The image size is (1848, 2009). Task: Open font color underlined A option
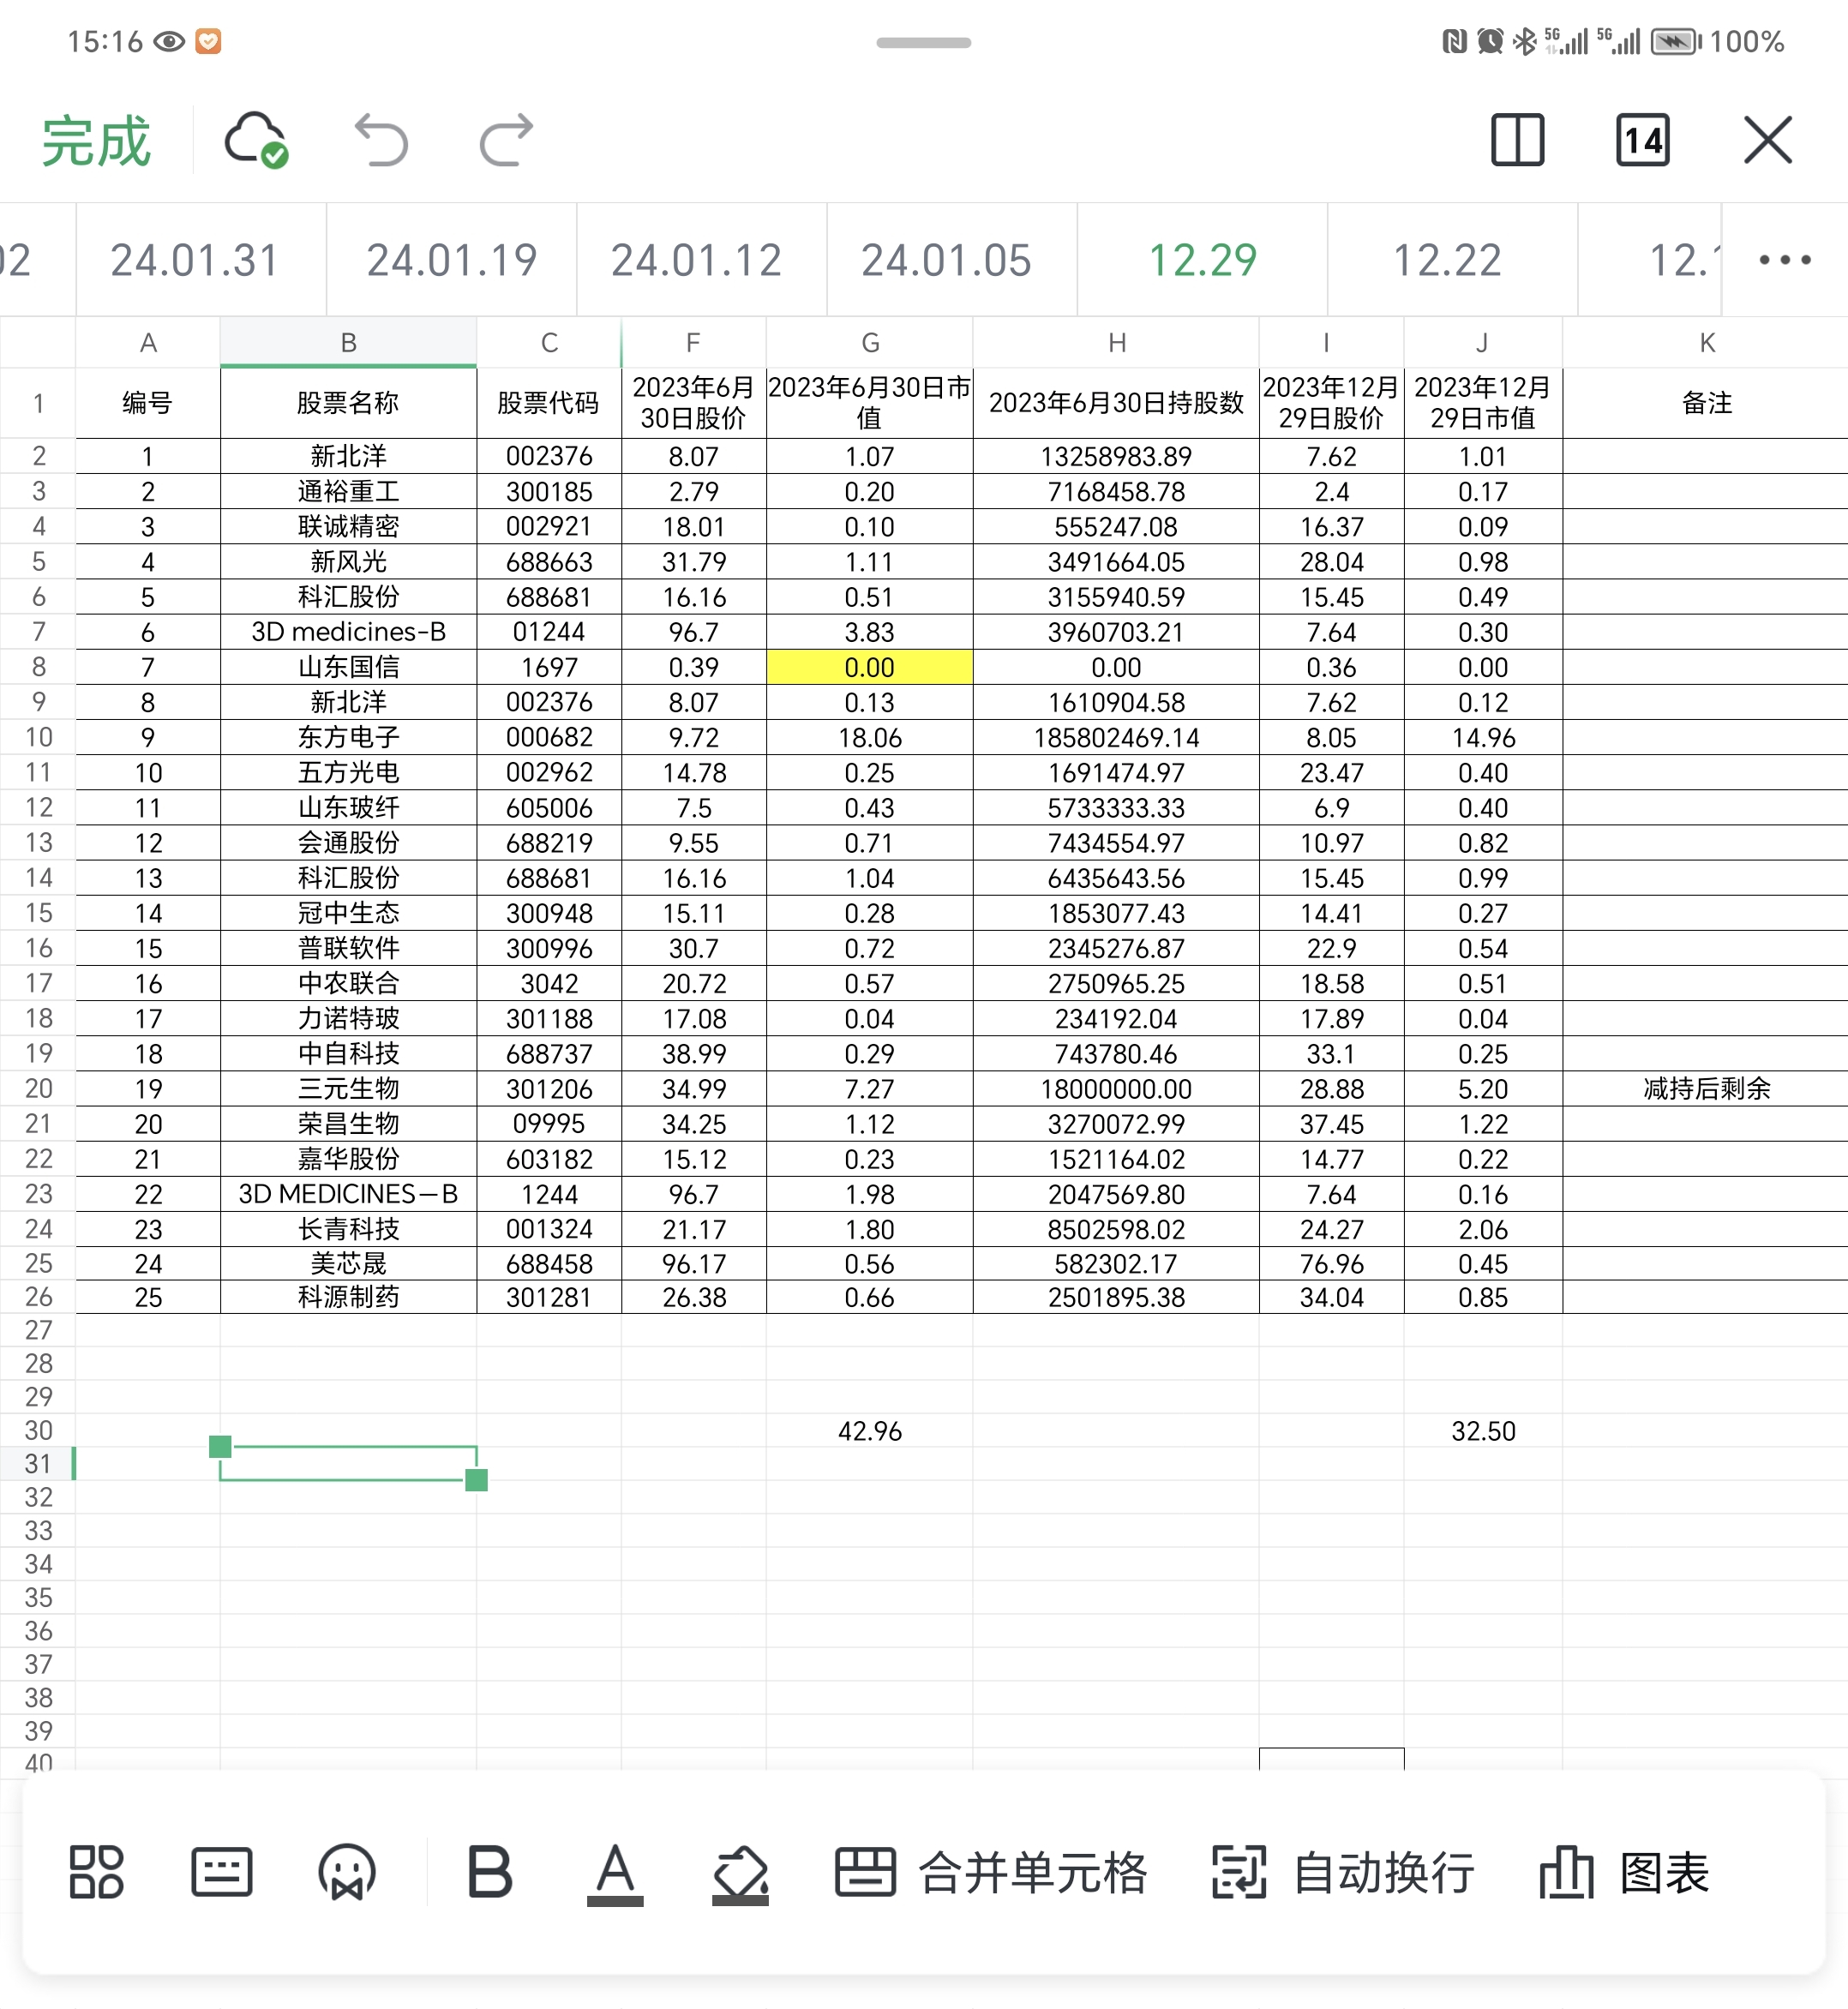pos(614,1872)
